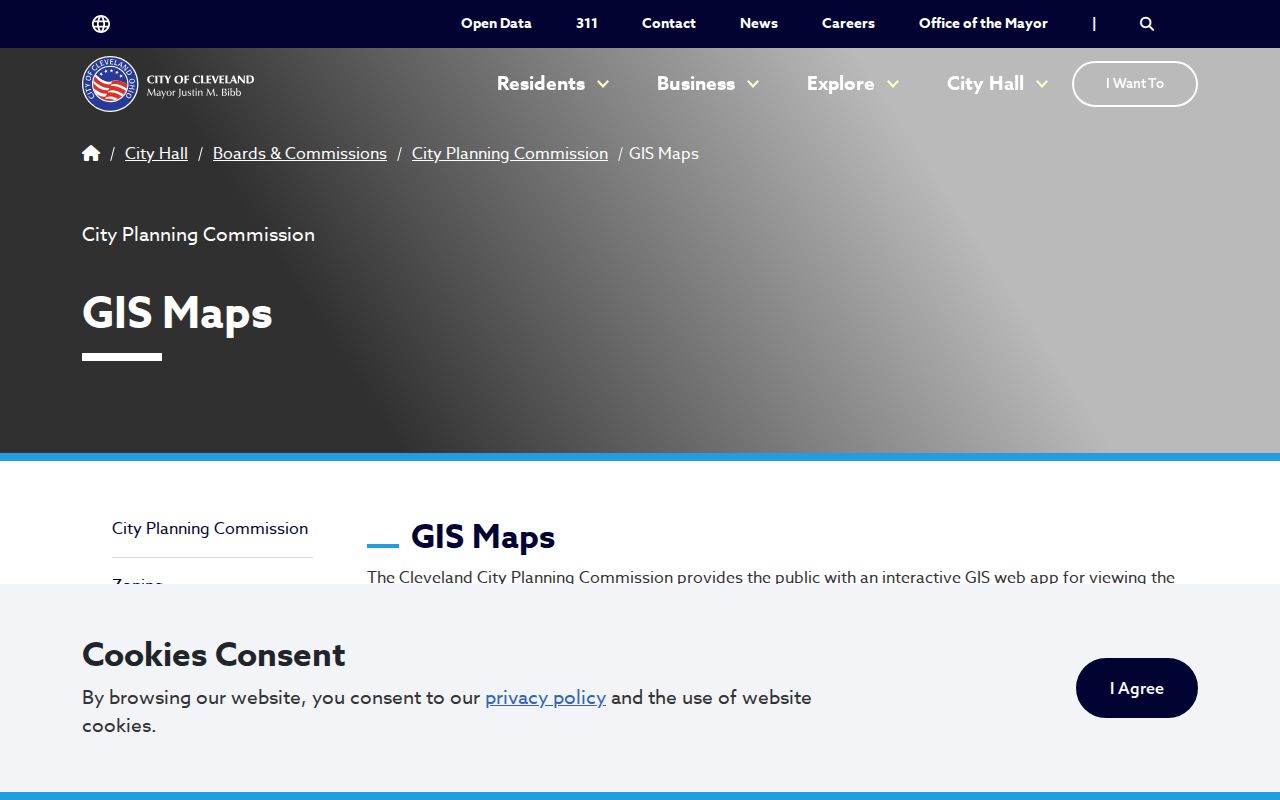
Task: Open the Careers link
Action: click(x=848, y=23)
